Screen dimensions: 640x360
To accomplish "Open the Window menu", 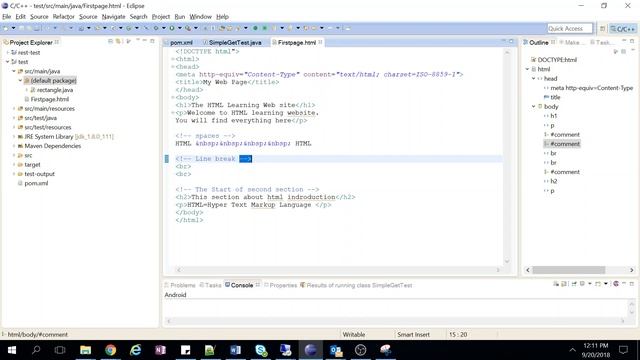I will point(200,17).
